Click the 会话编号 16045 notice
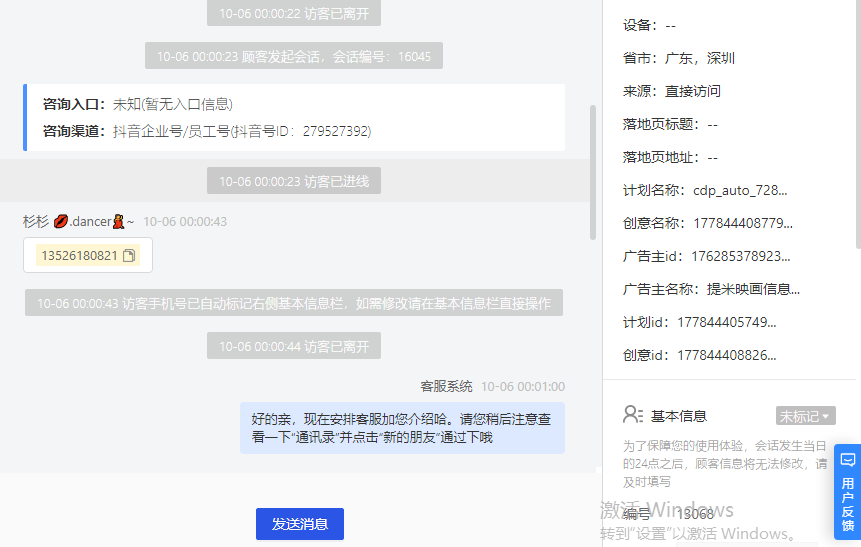This screenshot has width=861, height=547. (x=294, y=56)
